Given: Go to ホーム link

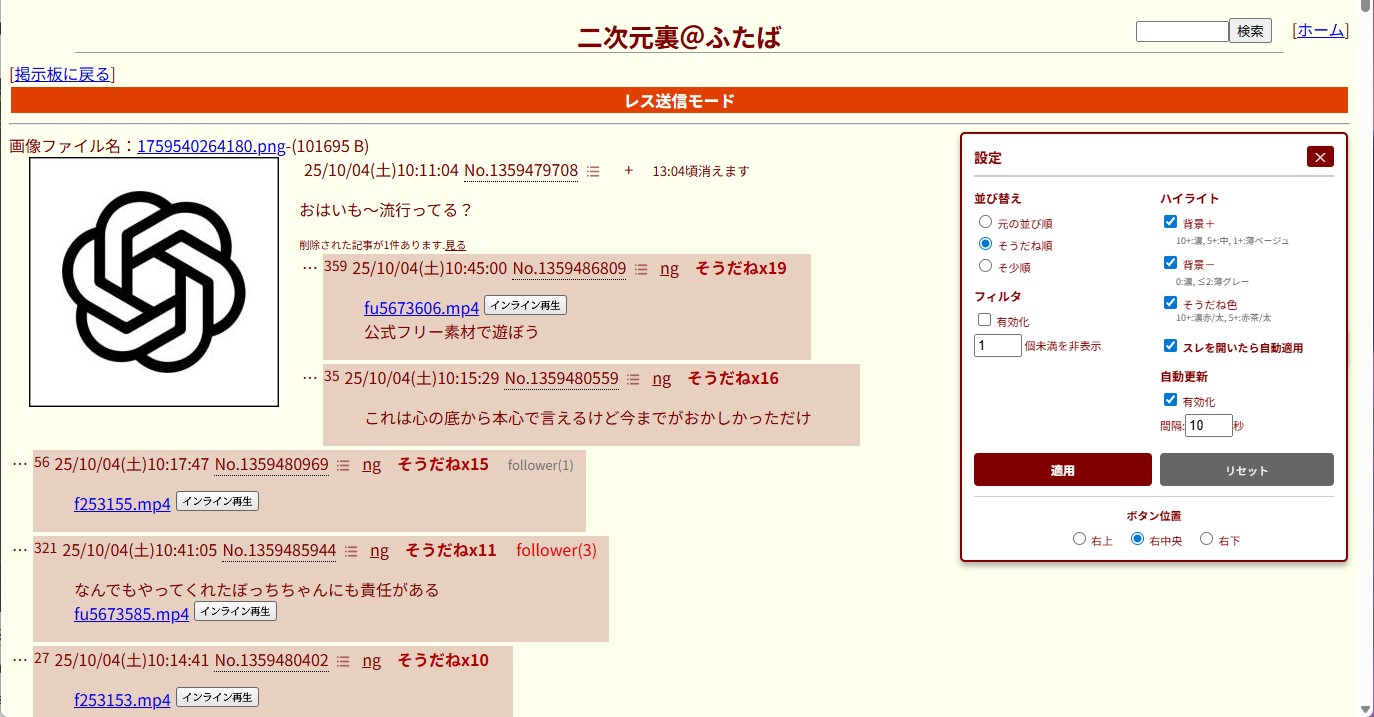Looking at the screenshot, I should tap(1320, 30).
